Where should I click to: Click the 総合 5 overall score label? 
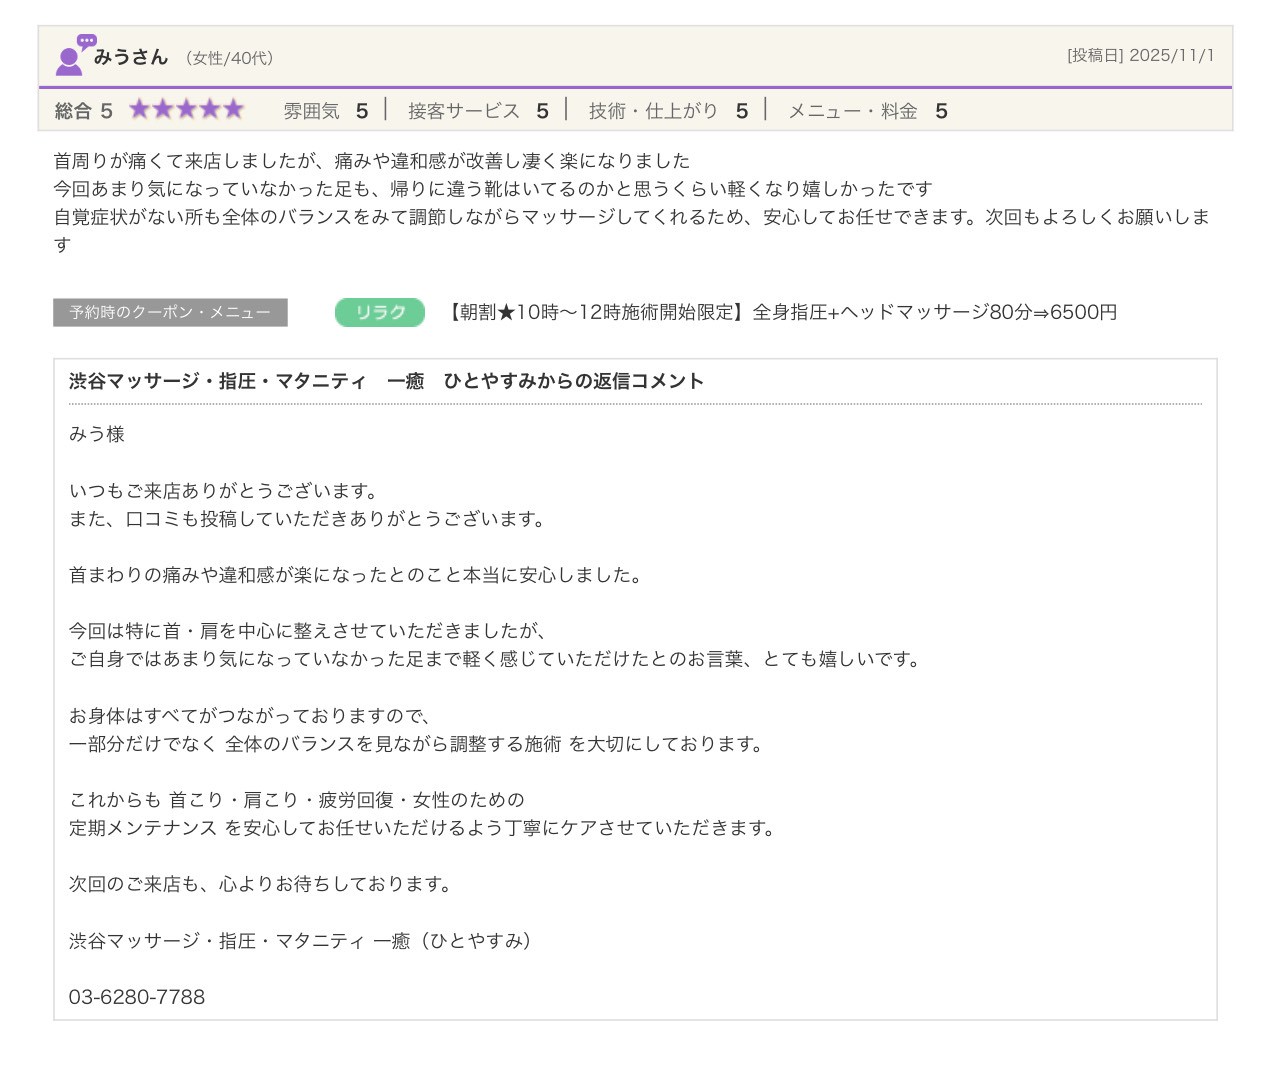click(x=83, y=111)
